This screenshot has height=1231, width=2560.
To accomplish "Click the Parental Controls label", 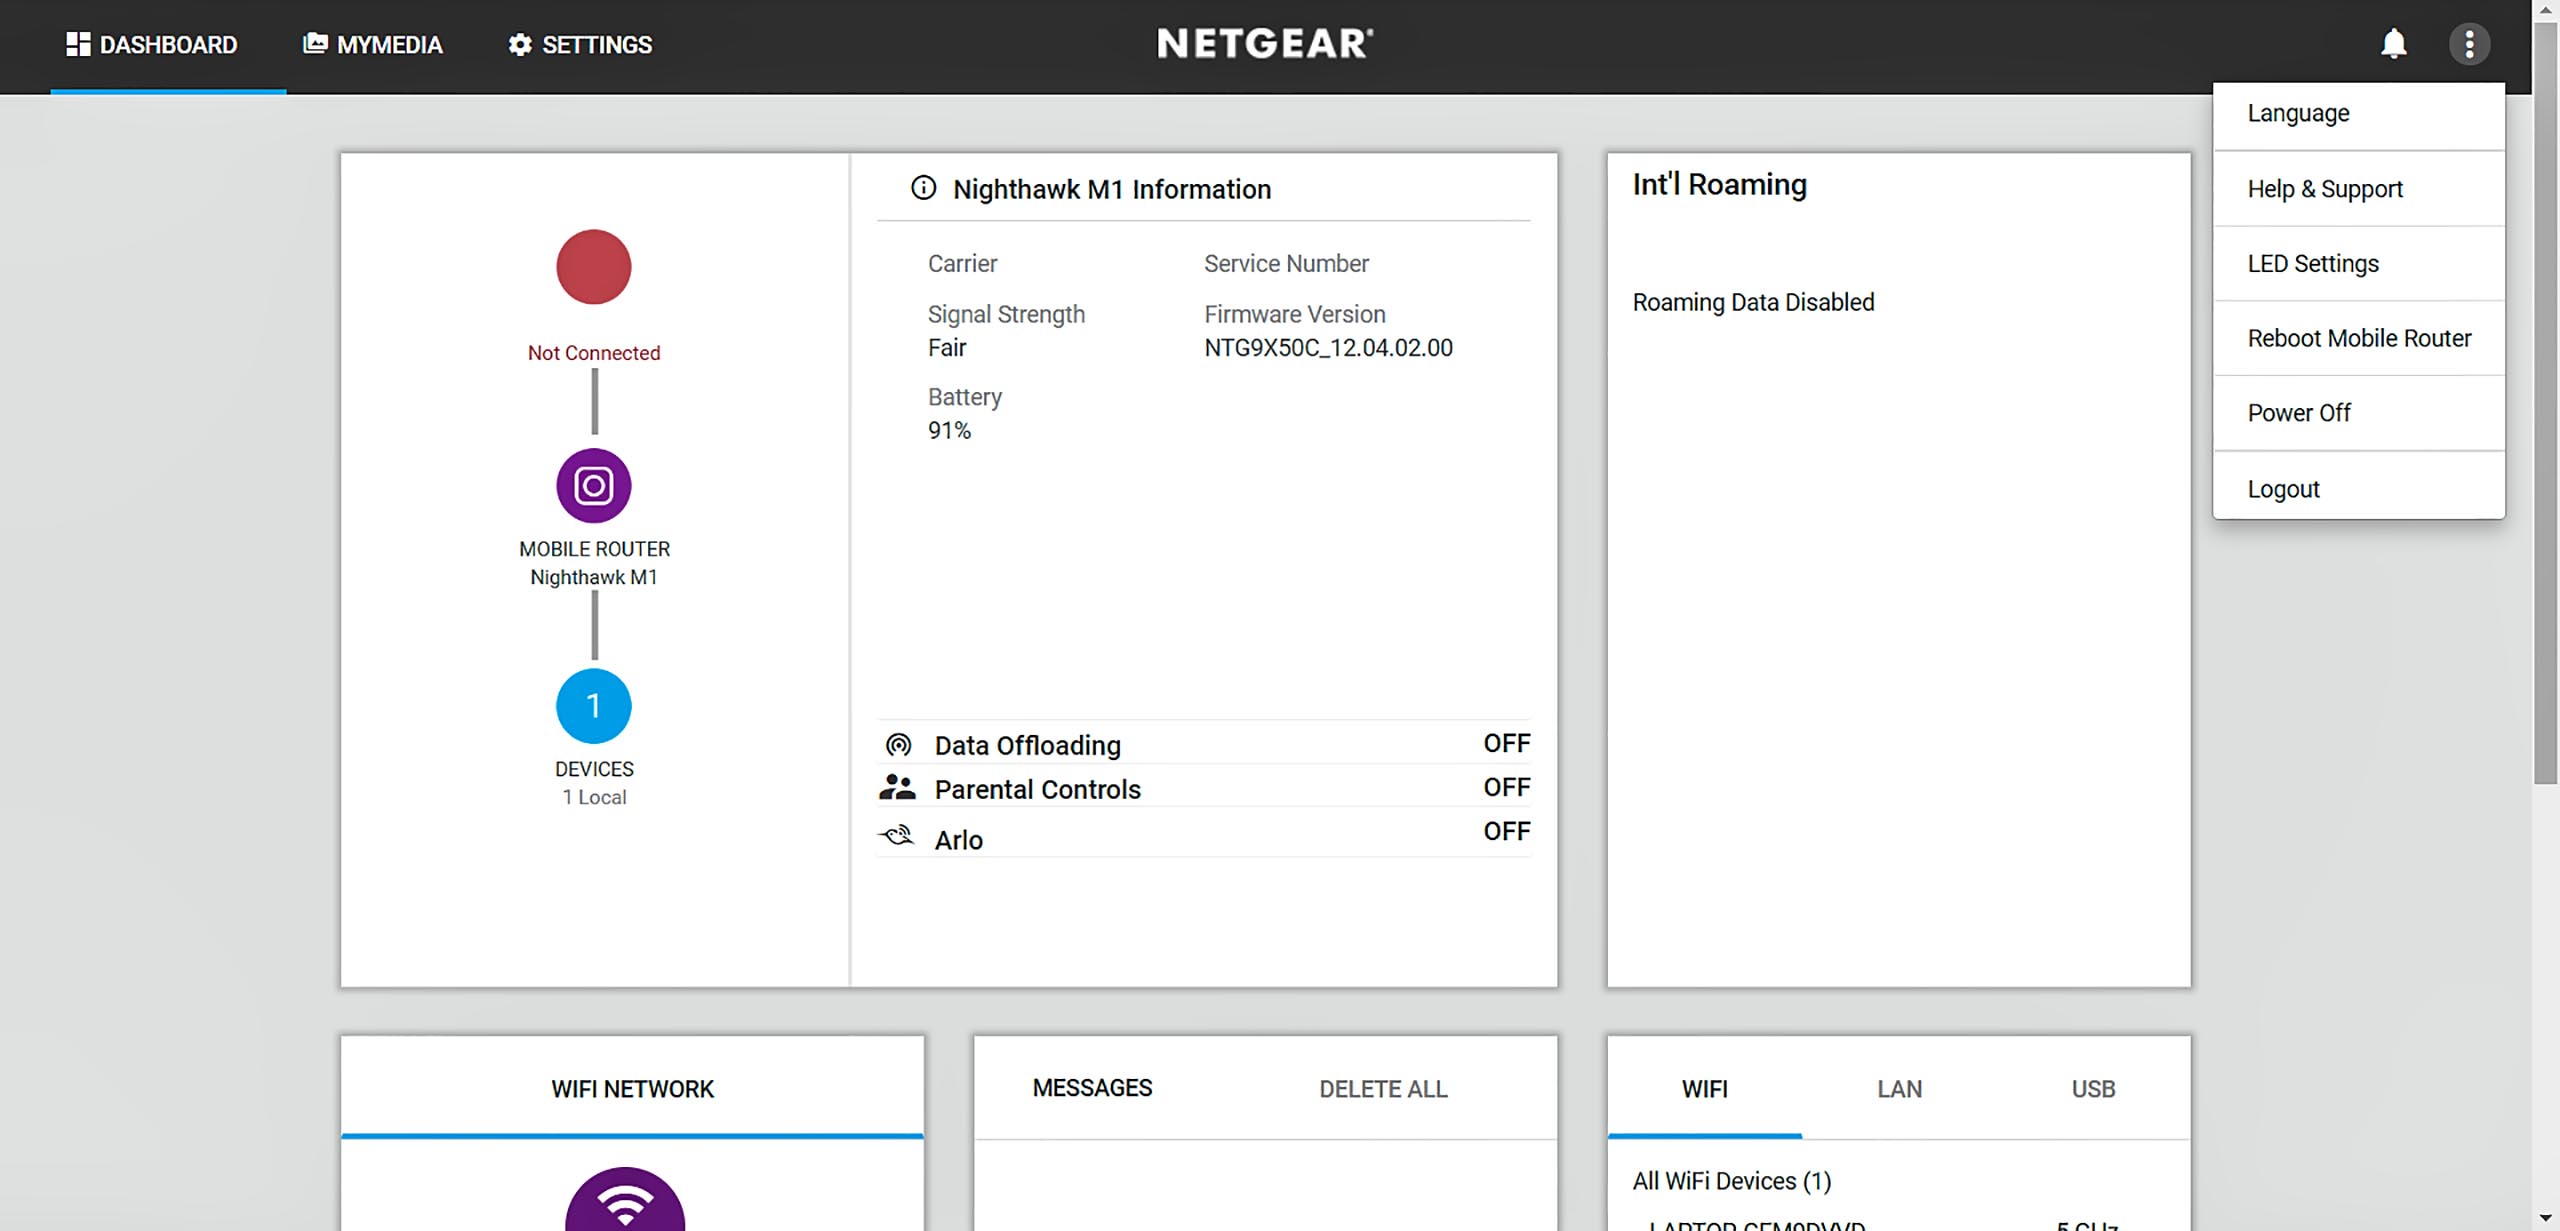I will tap(1037, 790).
